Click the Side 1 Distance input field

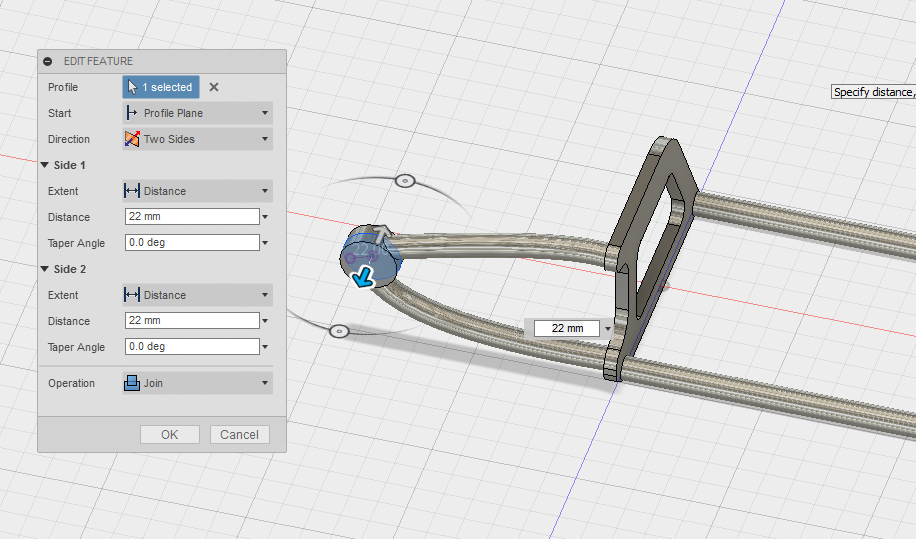coord(192,217)
